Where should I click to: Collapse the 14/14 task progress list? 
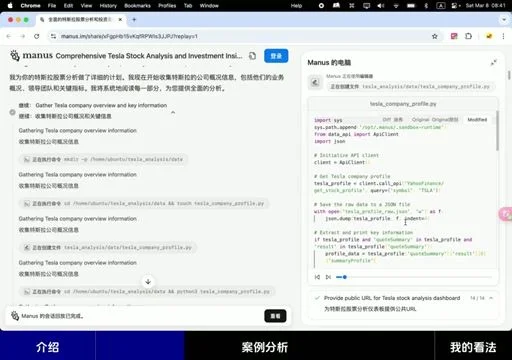pyautogui.click(x=491, y=298)
